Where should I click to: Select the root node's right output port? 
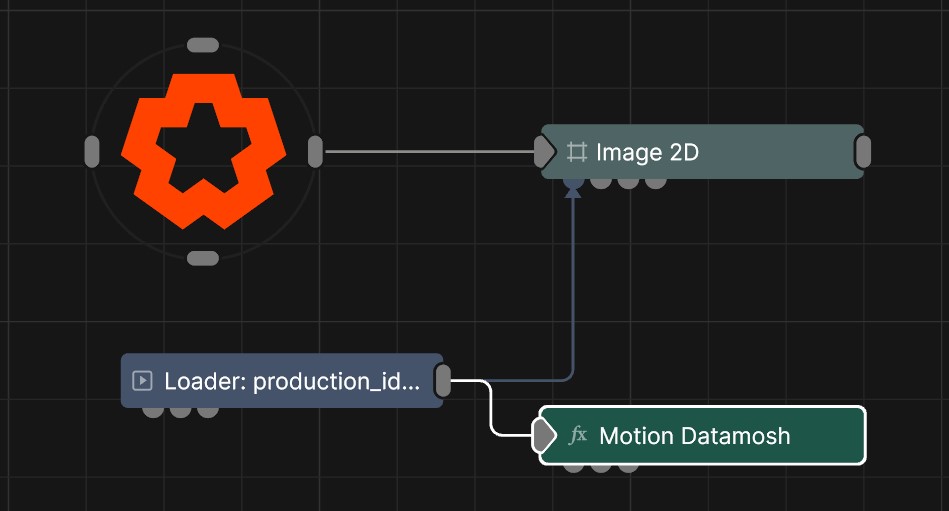click(x=315, y=152)
